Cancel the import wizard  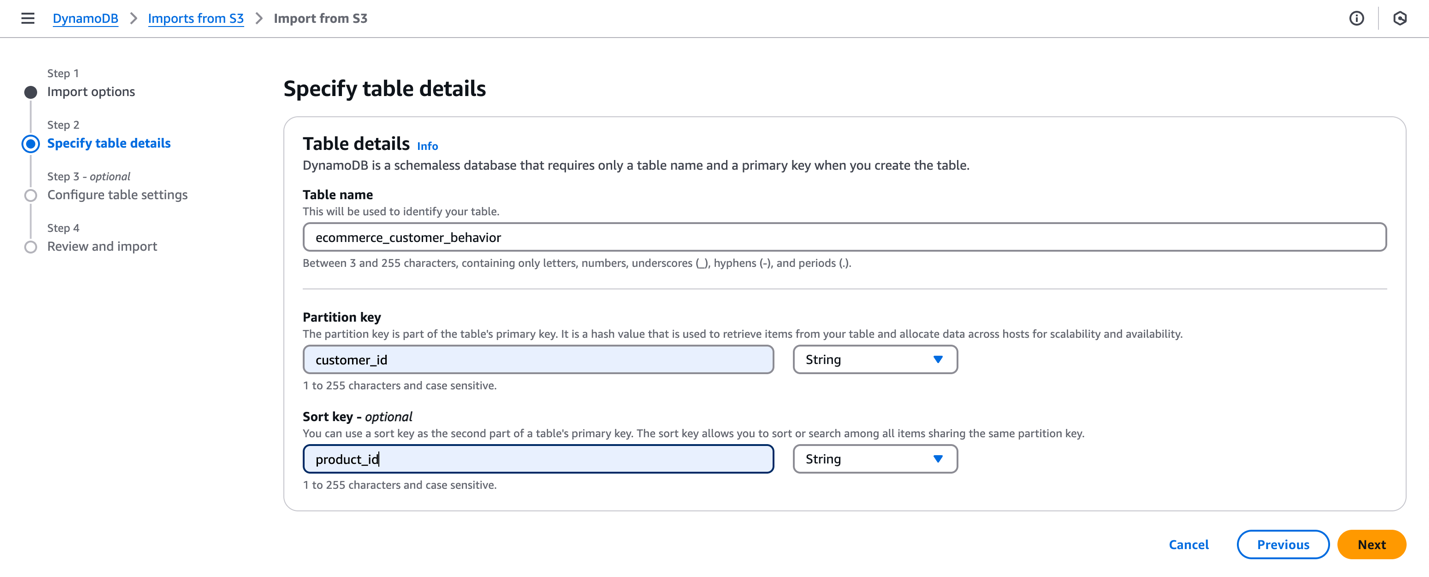click(x=1188, y=545)
